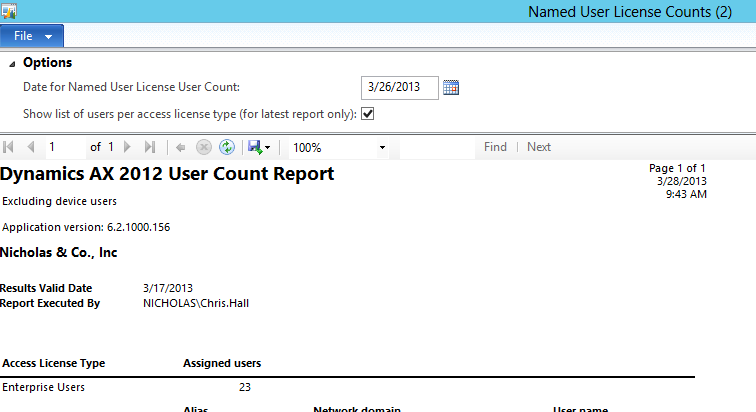Click the 'Named User License Counts (2)' window title
Image resolution: width=756 pixels, height=412 pixels.
point(630,12)
